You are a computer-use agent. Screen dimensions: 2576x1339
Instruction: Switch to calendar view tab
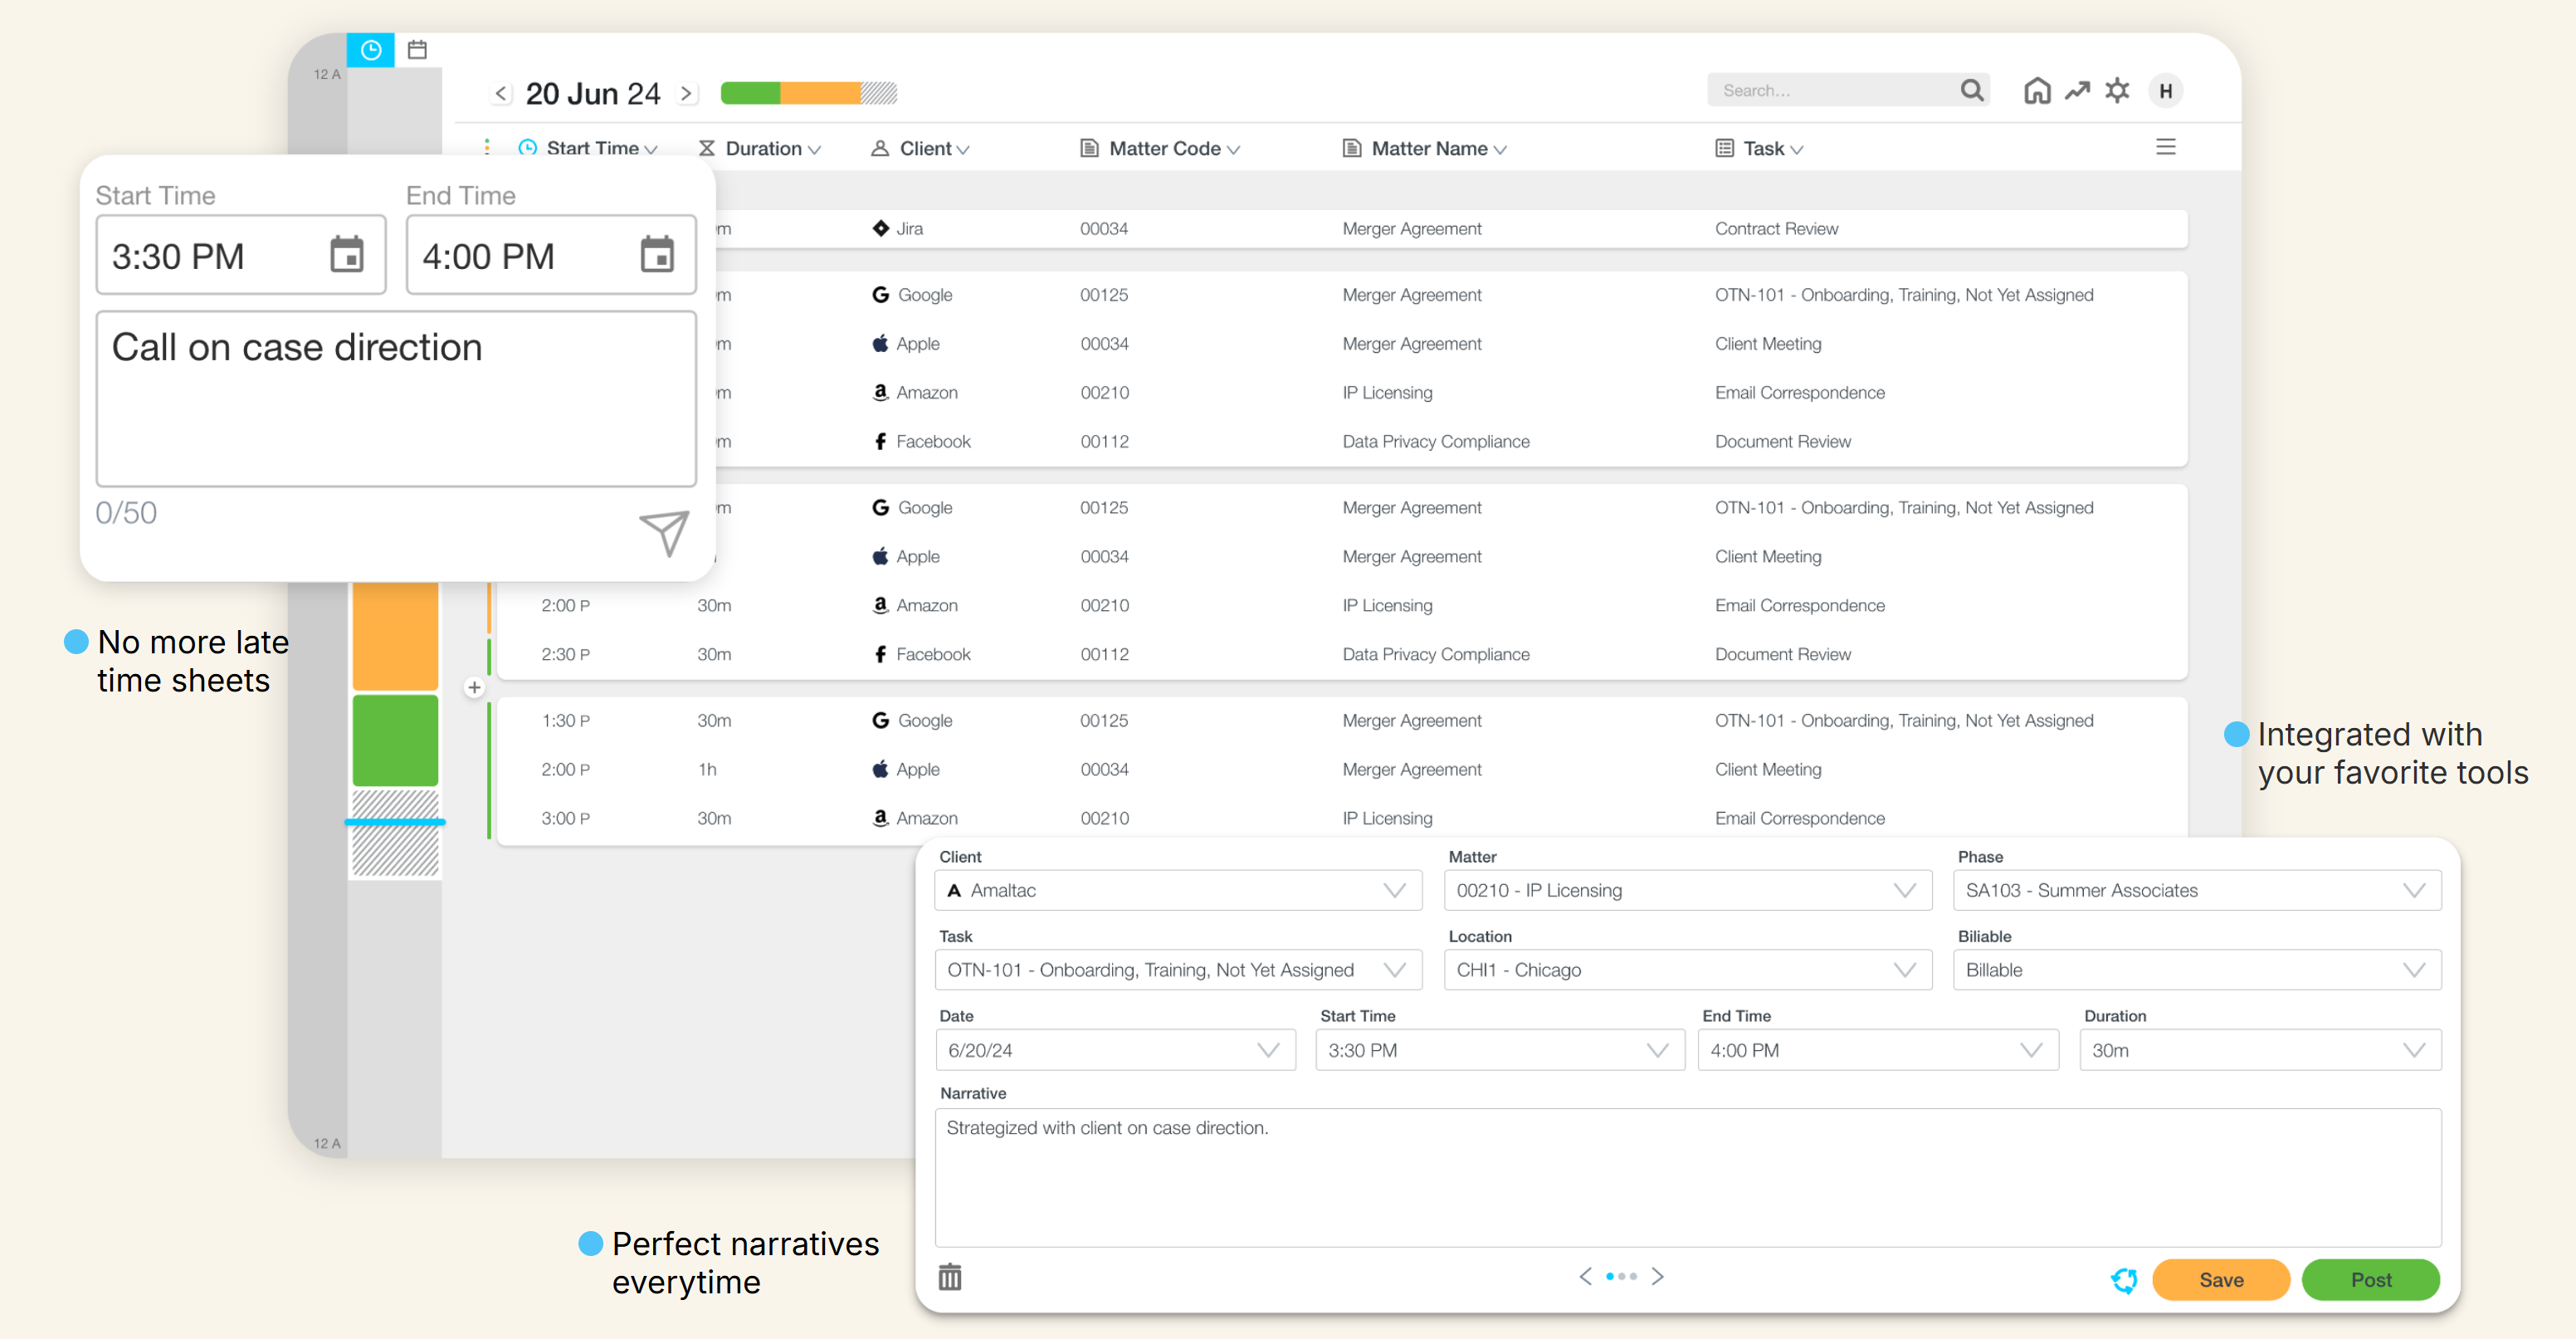point(418,50)
